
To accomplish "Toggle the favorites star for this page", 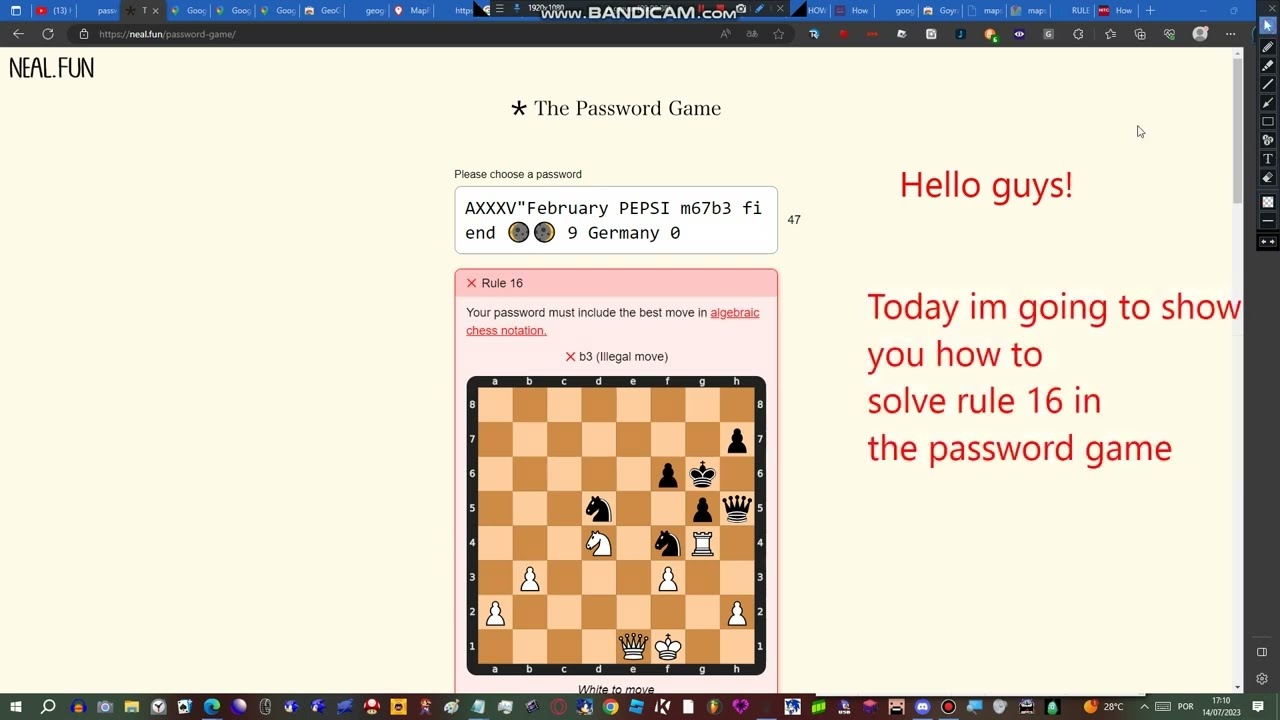I will 778,33.
